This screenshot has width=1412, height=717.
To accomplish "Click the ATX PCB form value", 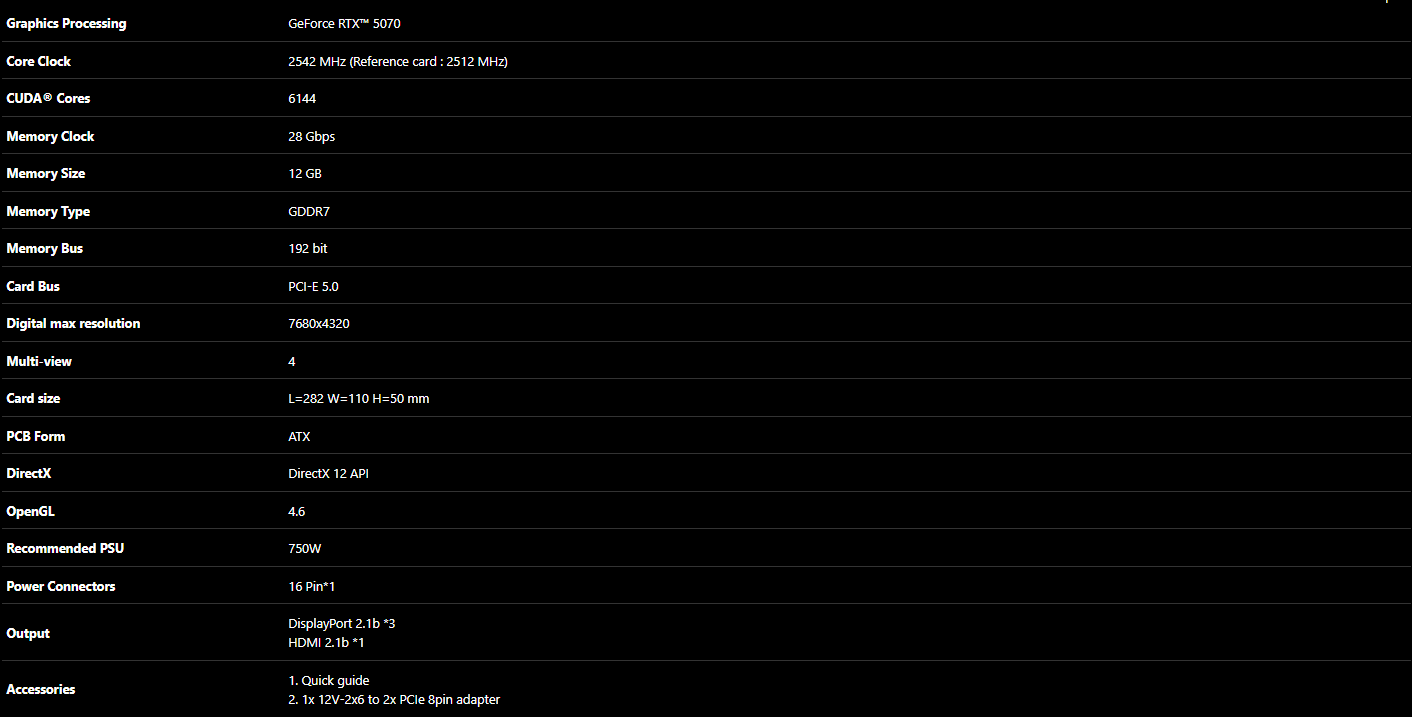I will pos(299,436).
